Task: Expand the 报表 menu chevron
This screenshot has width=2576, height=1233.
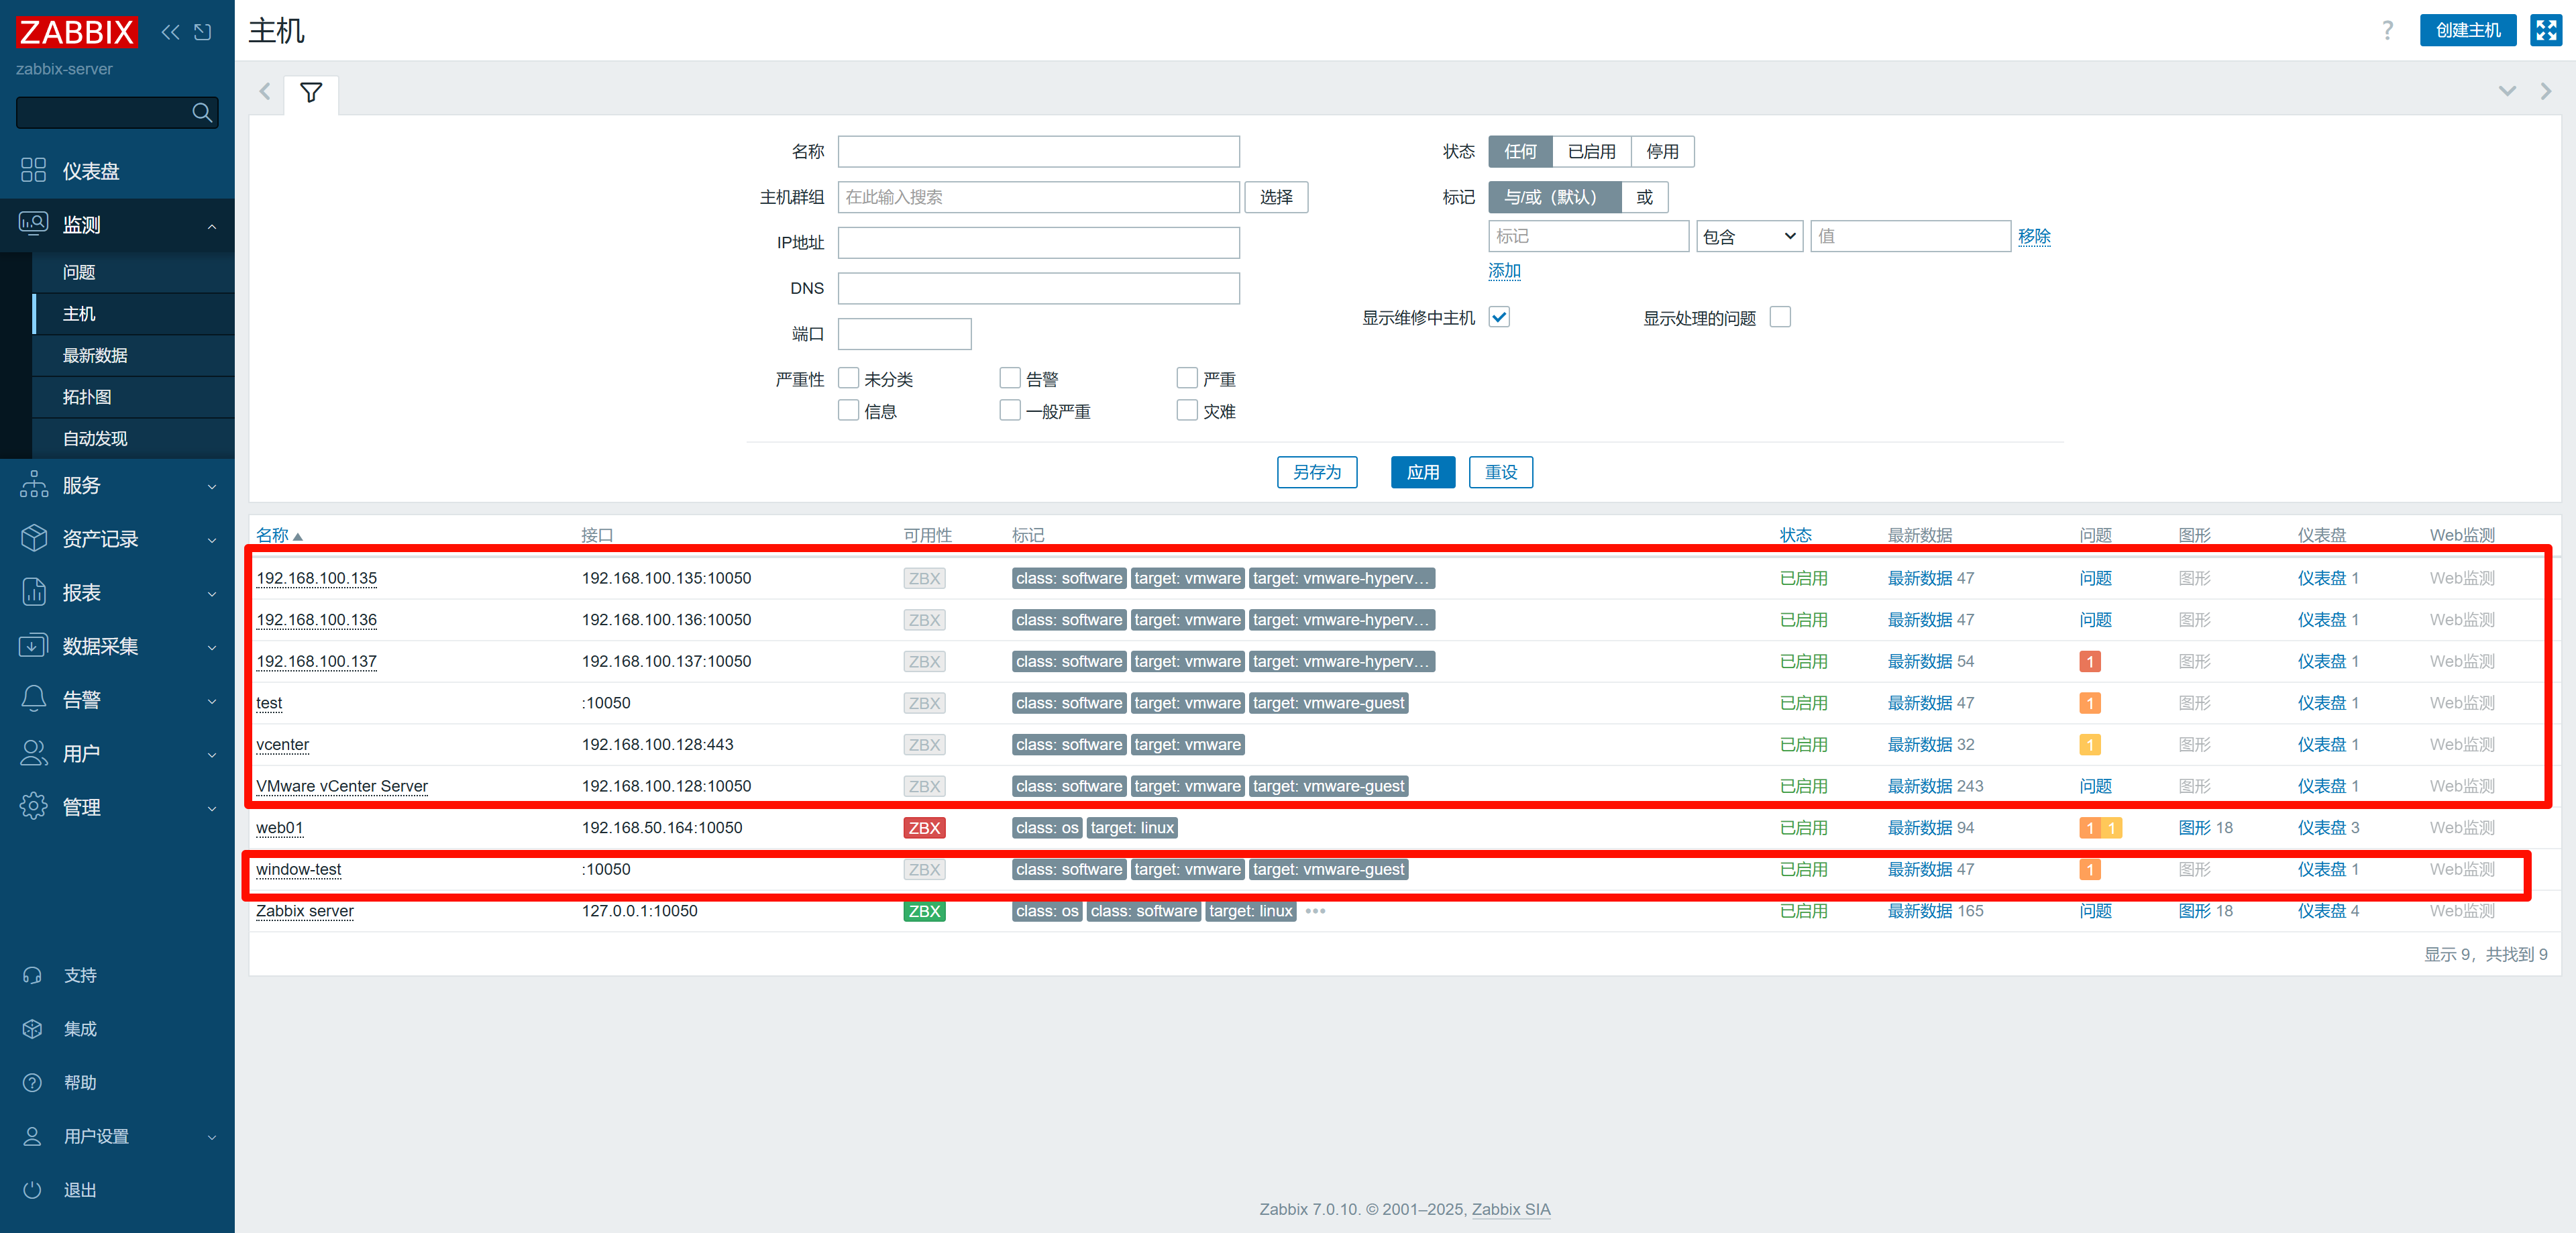Action: [x=212, y=594]
